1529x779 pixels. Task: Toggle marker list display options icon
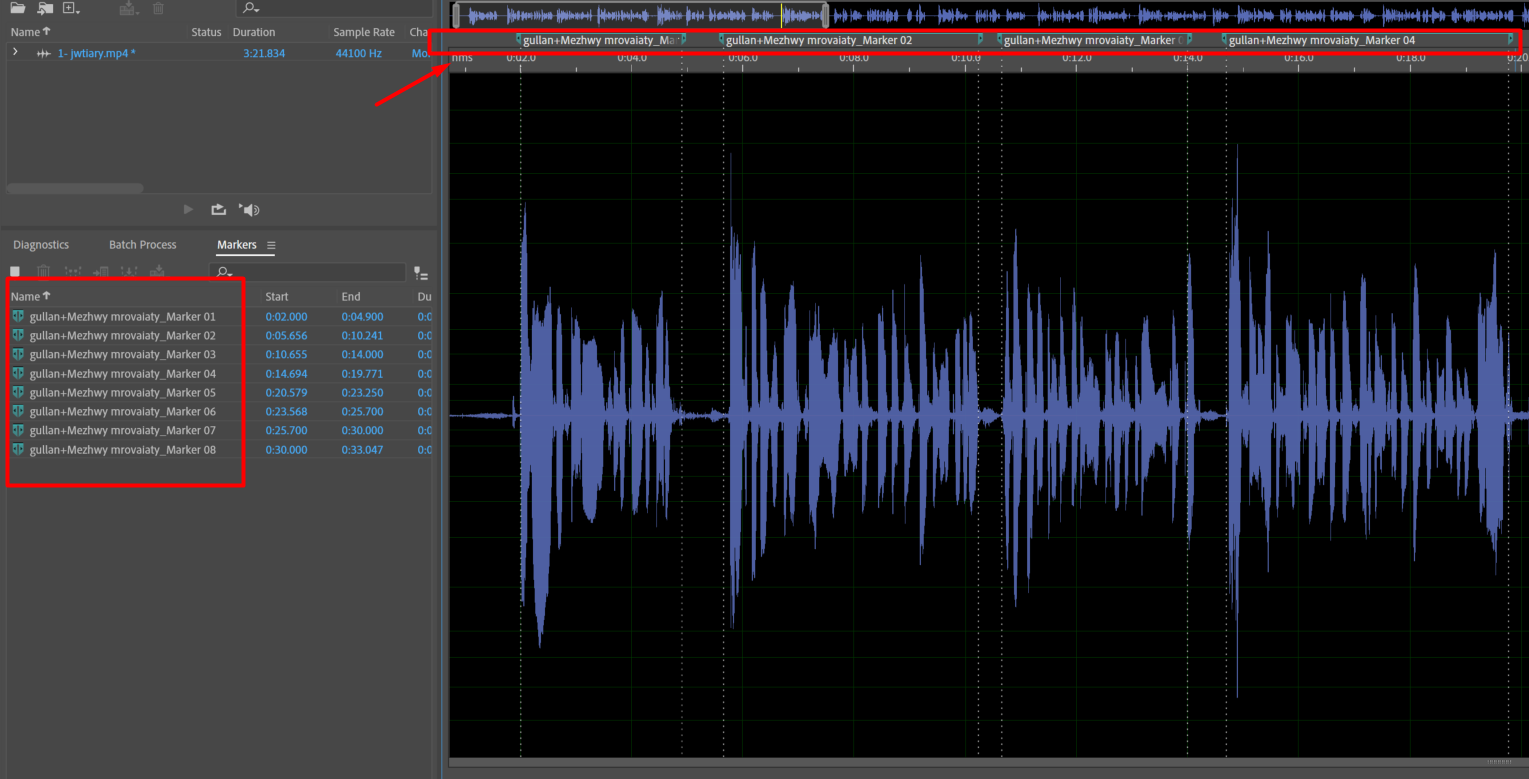pyautogui.click(x=421, y=274)
